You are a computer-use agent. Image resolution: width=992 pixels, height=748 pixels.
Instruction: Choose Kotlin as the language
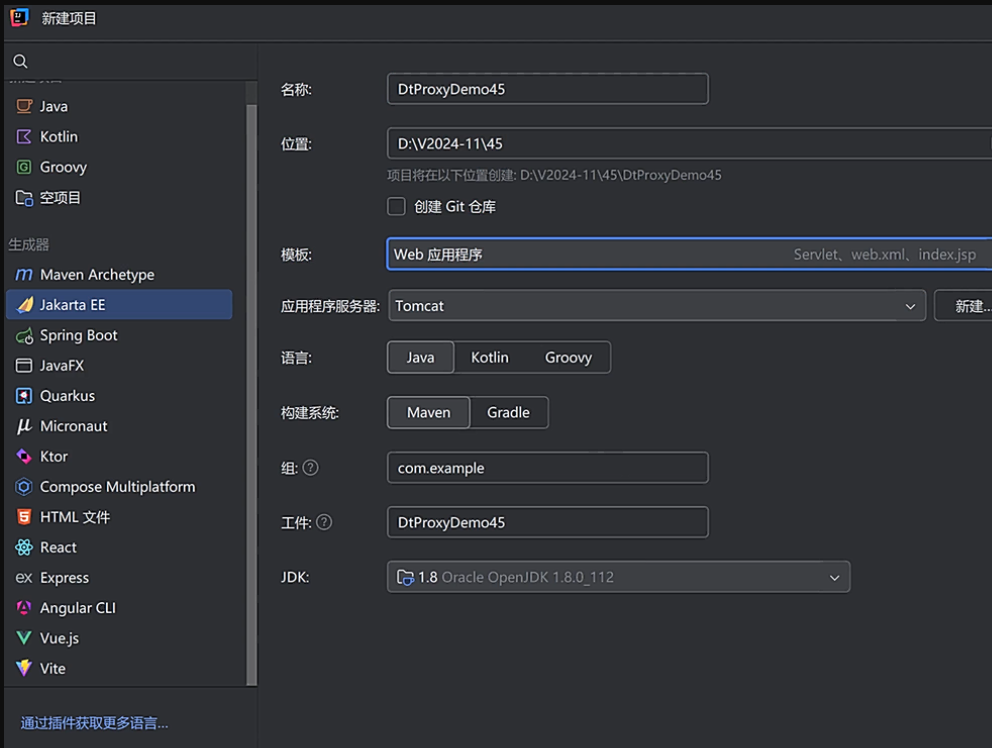[x=490, y=358]
